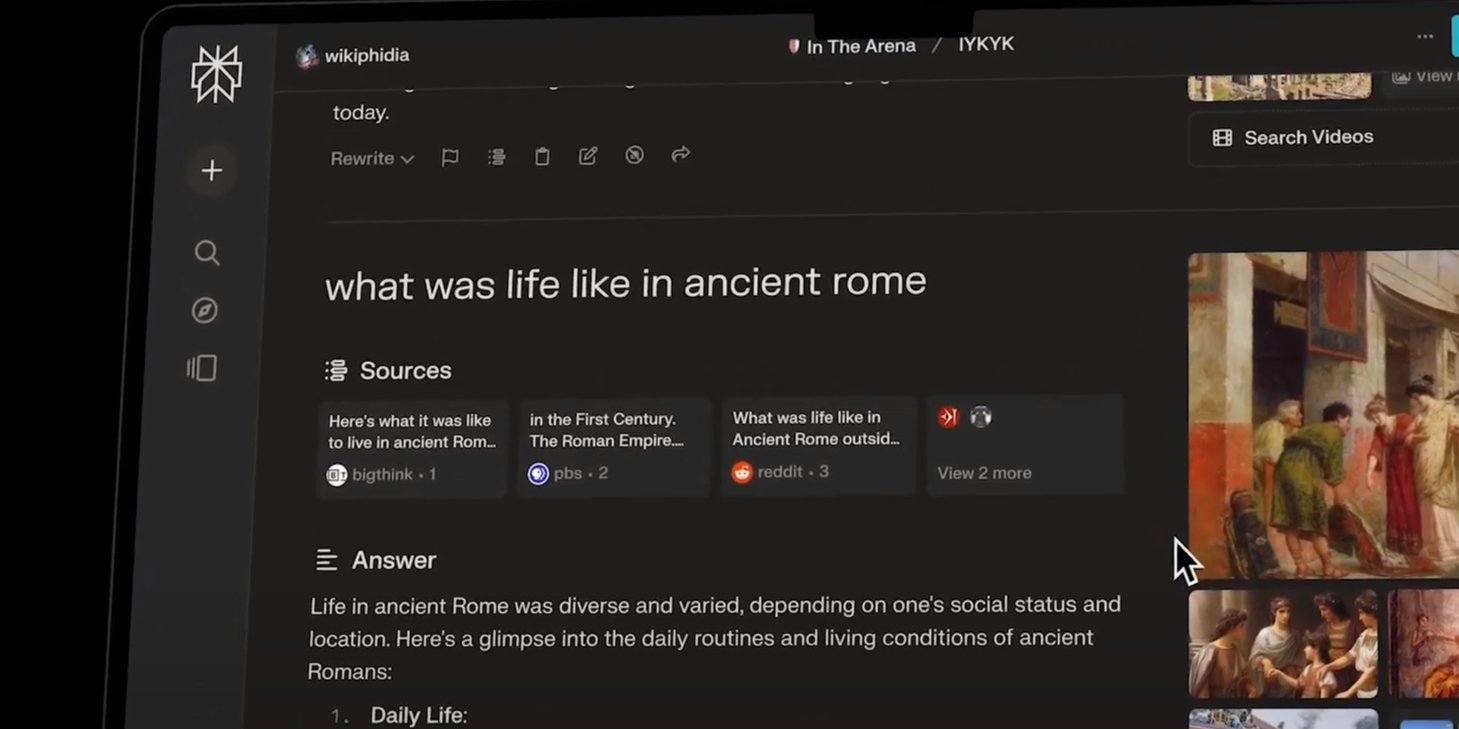This screenshot has width=1459, height=729.
Task: Click the Perplexity logo in the sidebar
Action: (216, 74)
